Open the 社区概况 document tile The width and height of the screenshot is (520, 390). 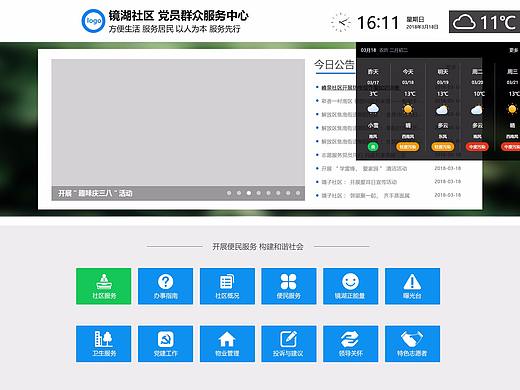[227, 286]
